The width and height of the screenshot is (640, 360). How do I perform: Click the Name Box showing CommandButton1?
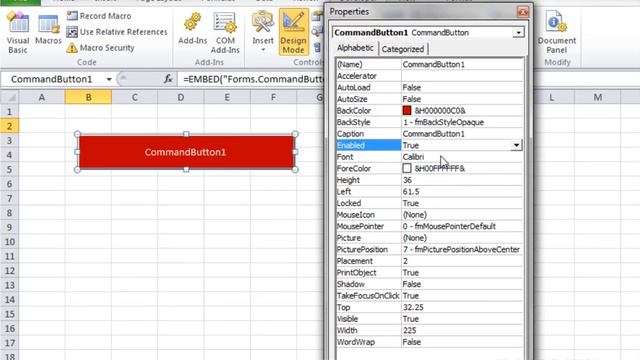52,79
